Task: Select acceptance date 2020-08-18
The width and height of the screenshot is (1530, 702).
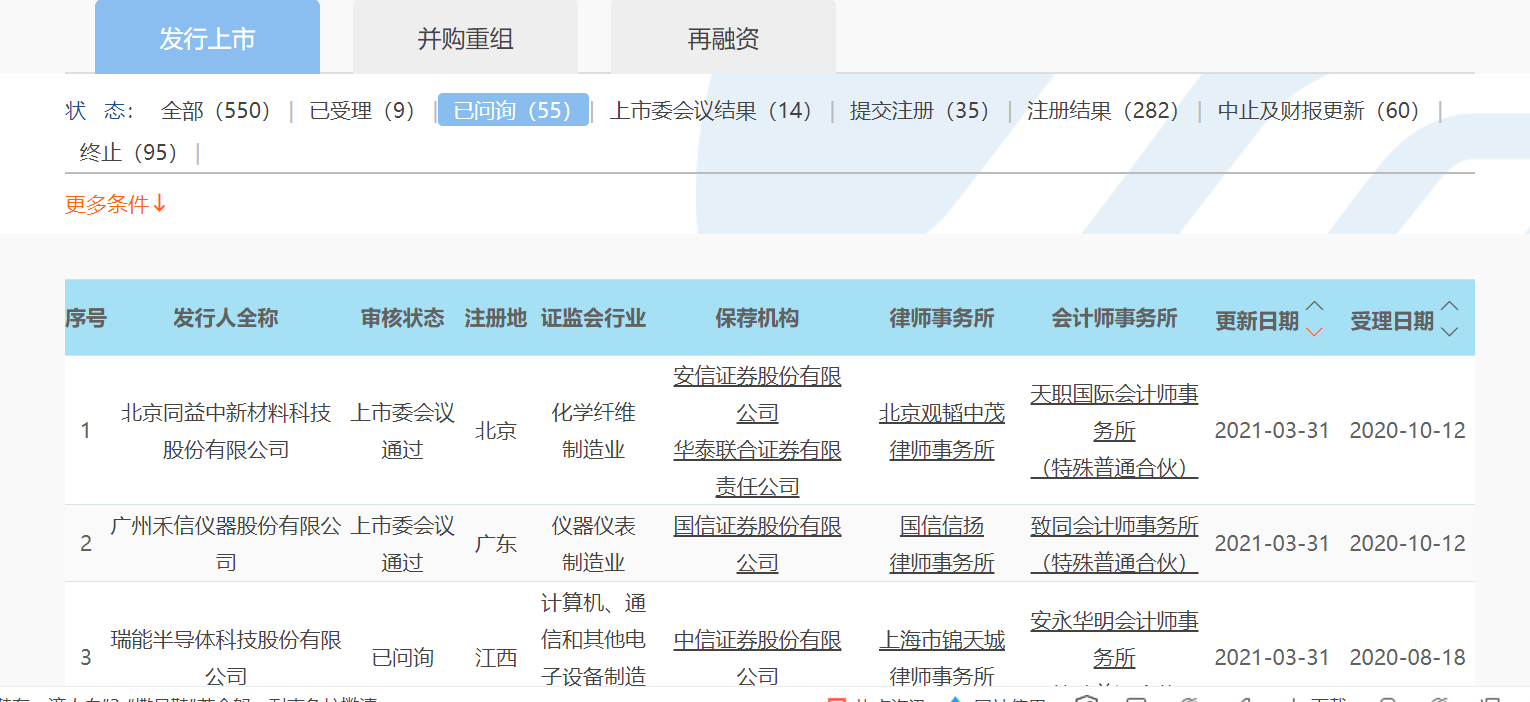Action: pos(1407,658)
